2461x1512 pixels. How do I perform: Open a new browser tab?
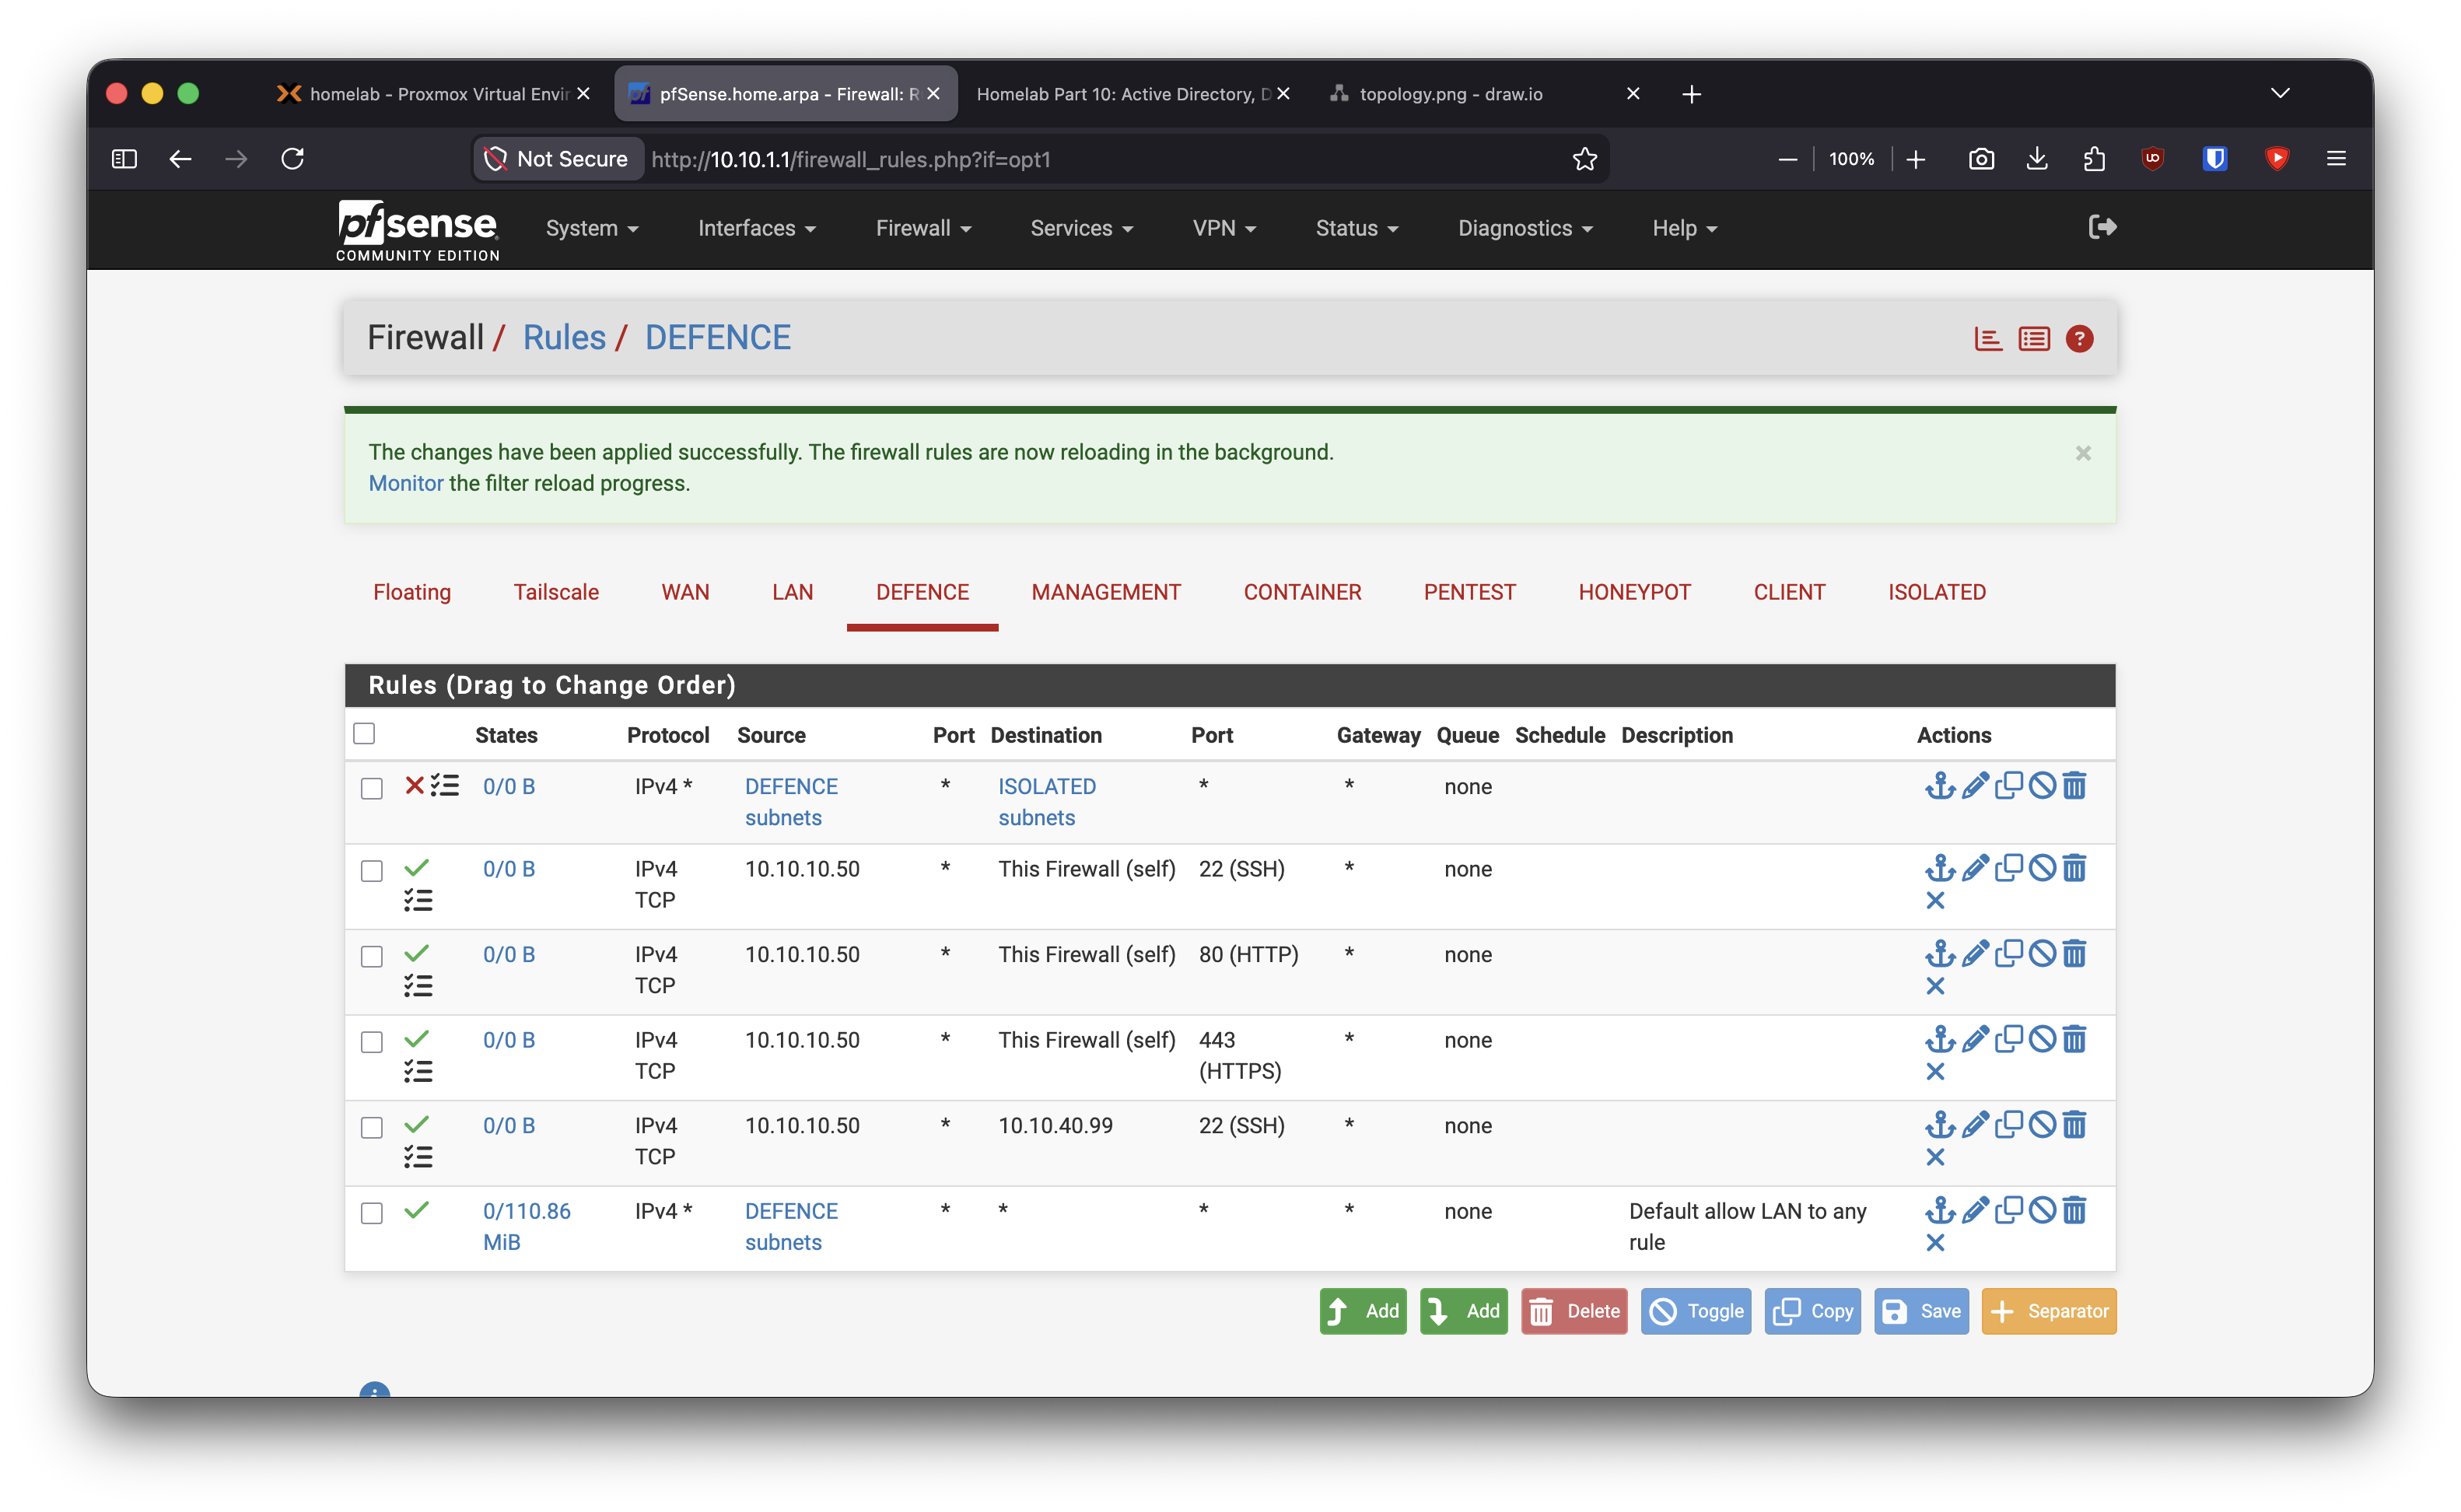pyautogui.click(x=1691, y=94)
